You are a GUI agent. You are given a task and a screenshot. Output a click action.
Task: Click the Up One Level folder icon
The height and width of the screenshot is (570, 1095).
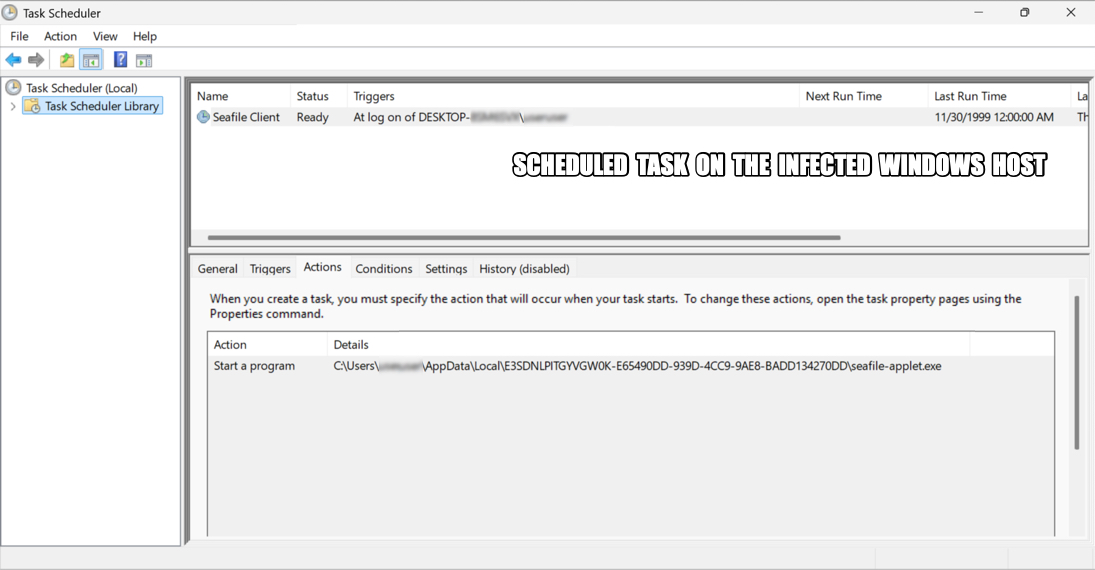click(67, 60)
